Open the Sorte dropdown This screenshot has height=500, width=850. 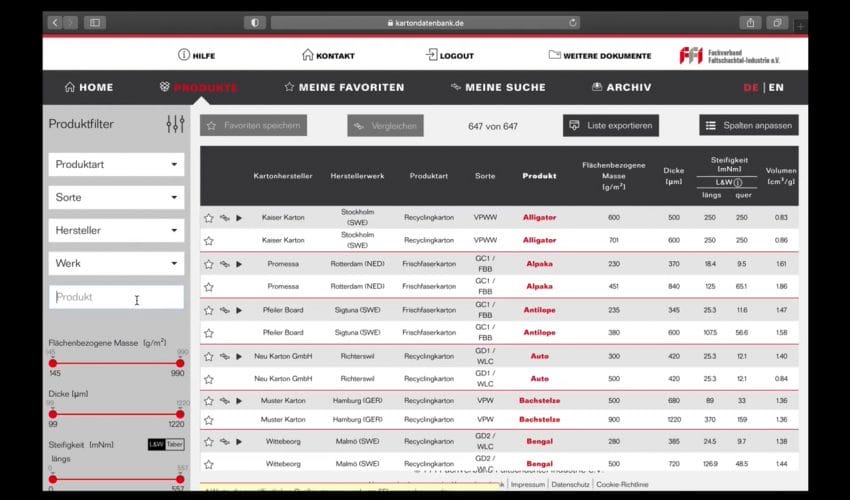pyautogui.click(x=117, y=197)
